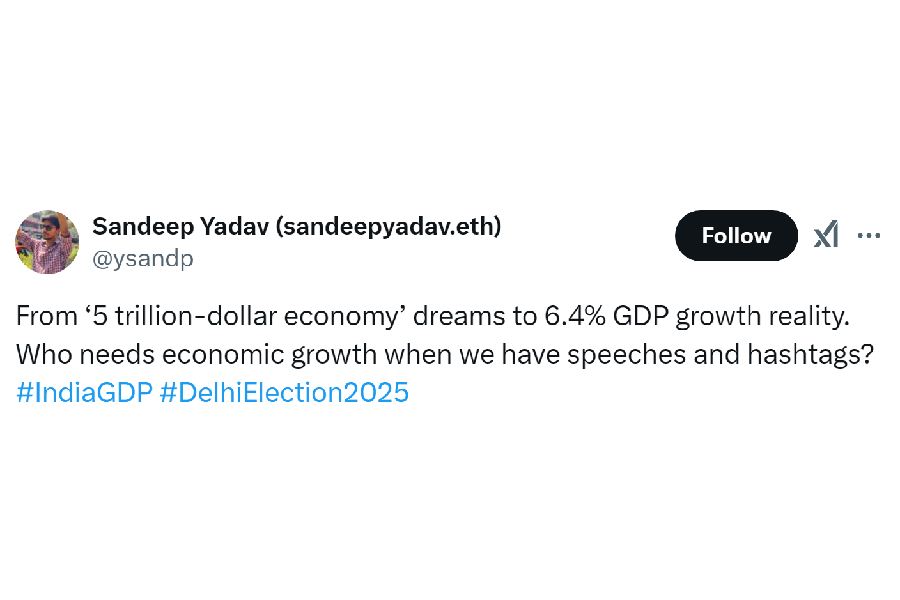Open the #IndiaGDP hashtag link
The image size is (900, 600).
pyautogui.click(x=84, y=392)
